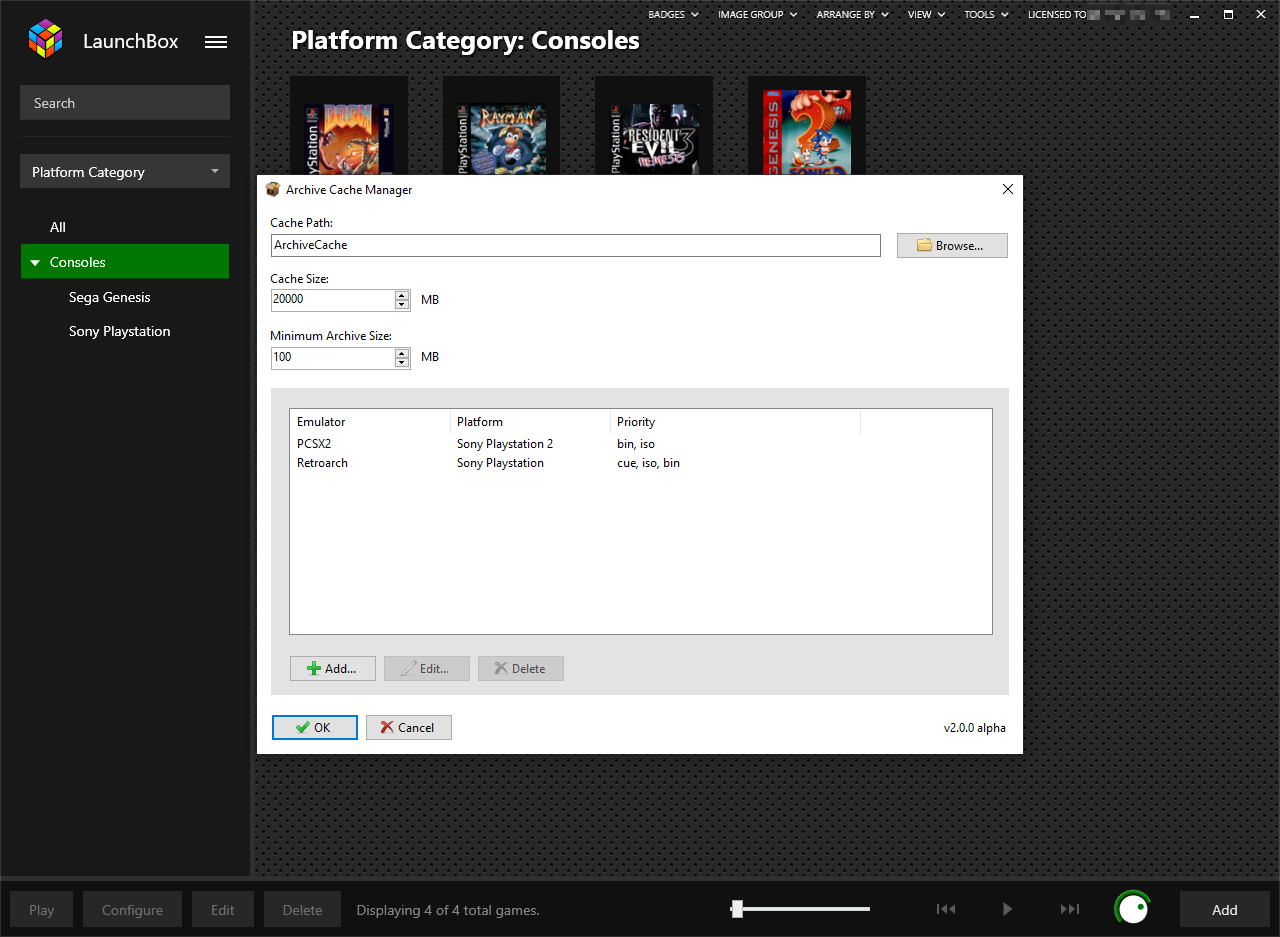Adjust the image size slider handle
Viewport: 1280px width, 937px height.
pyautogui.click(x=737, y=908)
